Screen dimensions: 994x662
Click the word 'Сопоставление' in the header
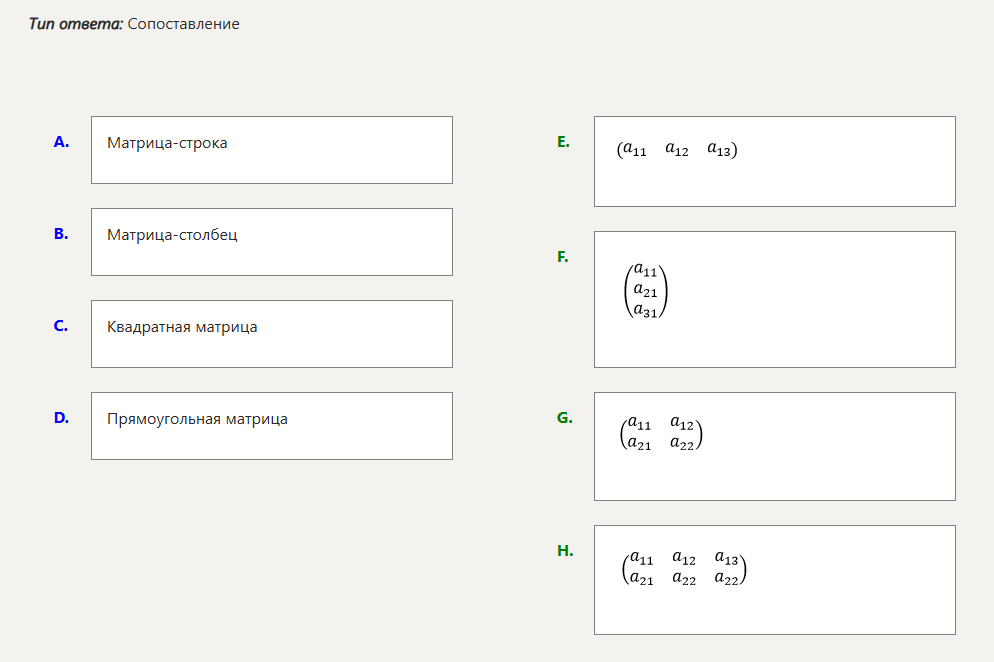[184, 24]
